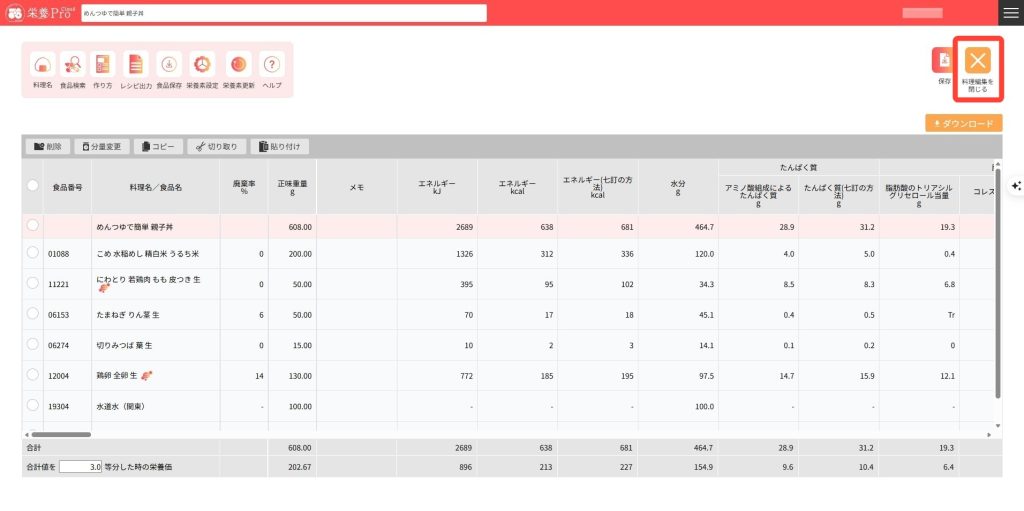The image size is (1024, 511).
Task: Click the 保存 save icon
Action: 943,62
